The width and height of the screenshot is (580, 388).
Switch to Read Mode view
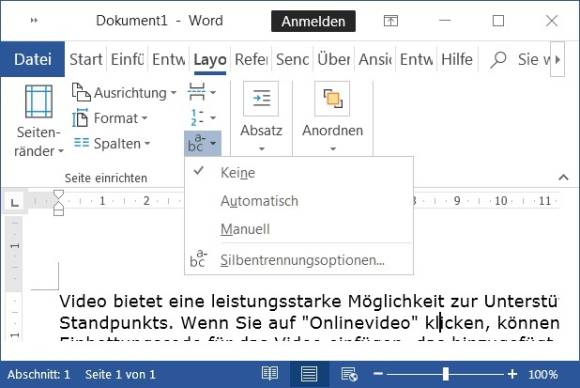point(270,374)
